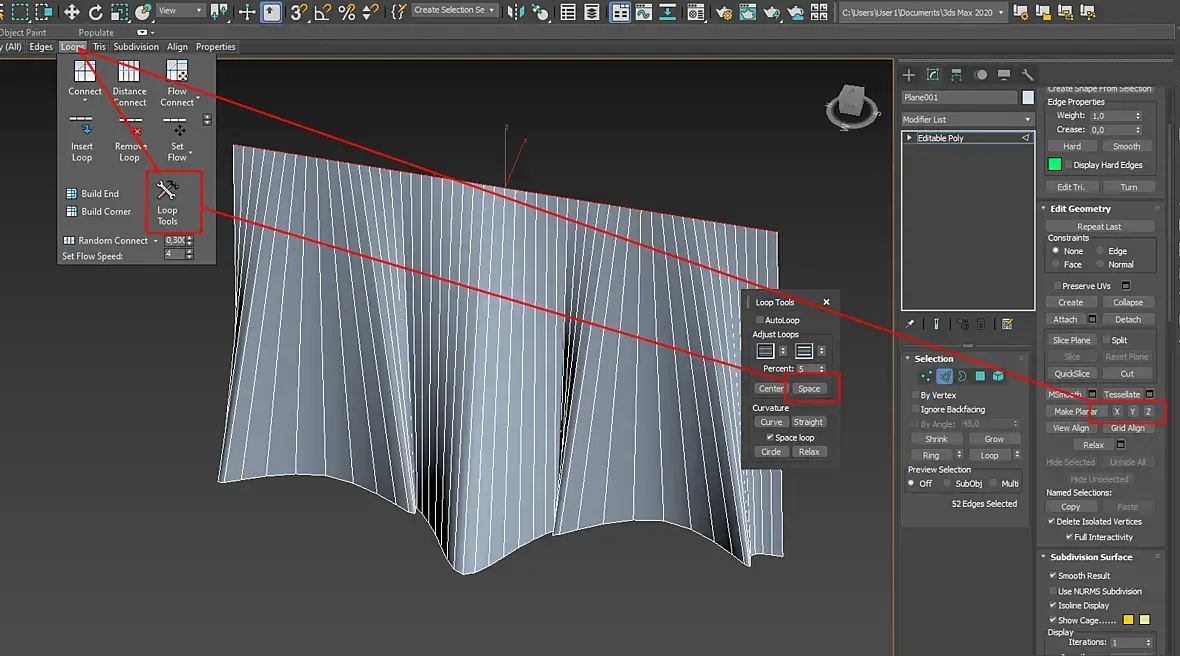This screenshot has height=656, width=1180.
Task: Toggle the Ignore Backfacing checkbox
Action: pos(915,409)
